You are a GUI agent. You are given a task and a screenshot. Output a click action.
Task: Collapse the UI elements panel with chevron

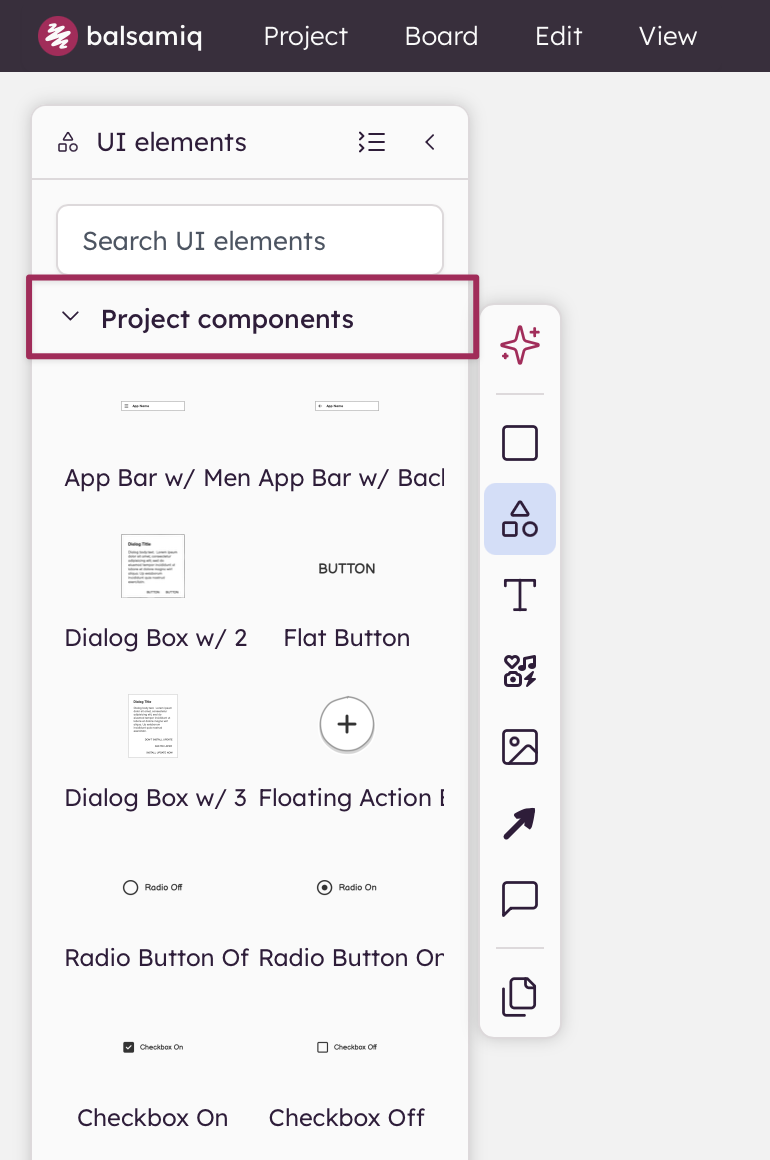[x=430, y=142]
